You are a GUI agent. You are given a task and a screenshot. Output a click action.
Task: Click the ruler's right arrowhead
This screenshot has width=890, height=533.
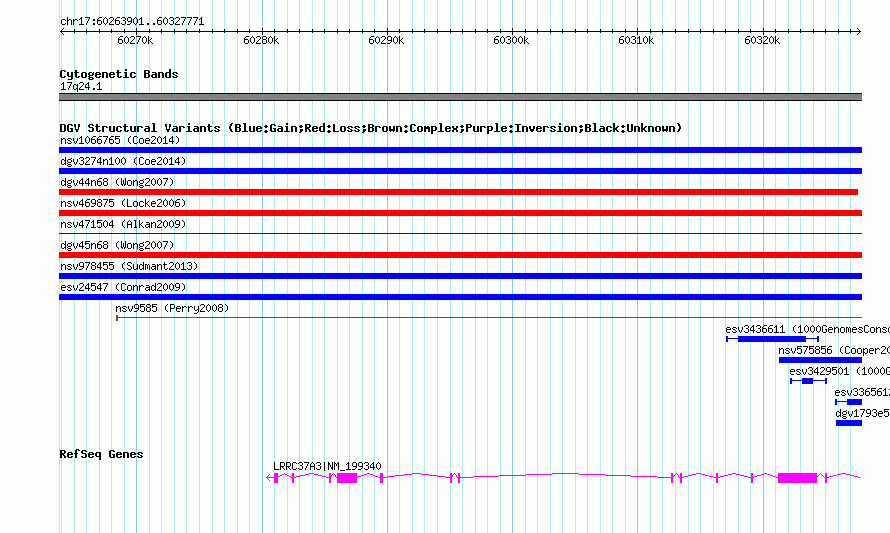tap(858, 32)
